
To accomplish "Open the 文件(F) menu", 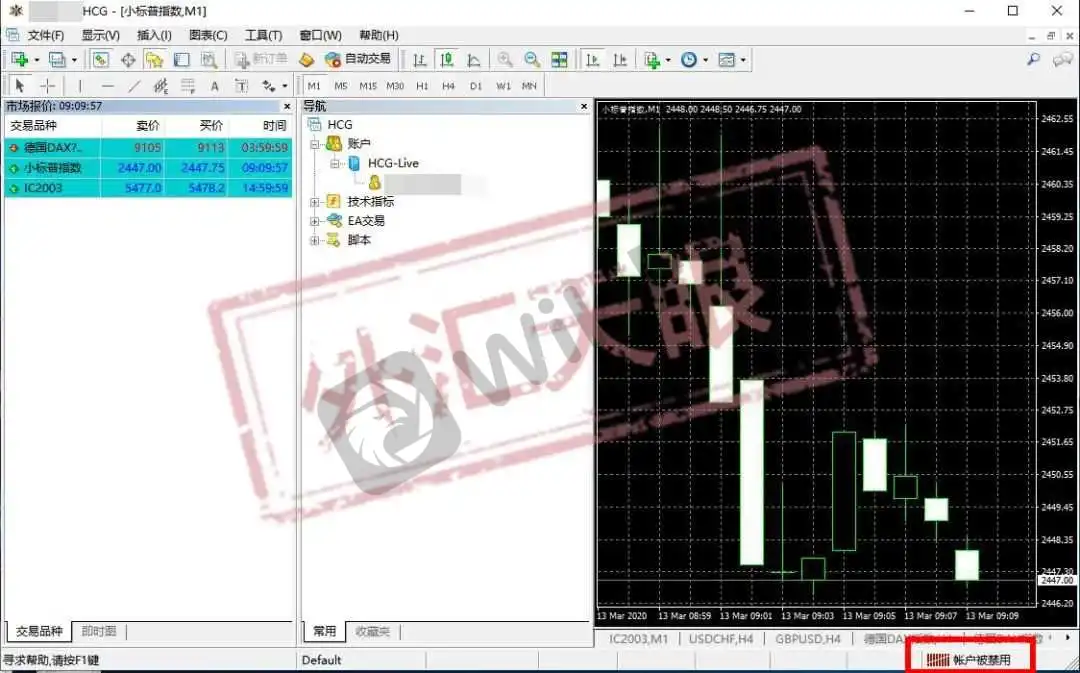I will pos(45,35).
